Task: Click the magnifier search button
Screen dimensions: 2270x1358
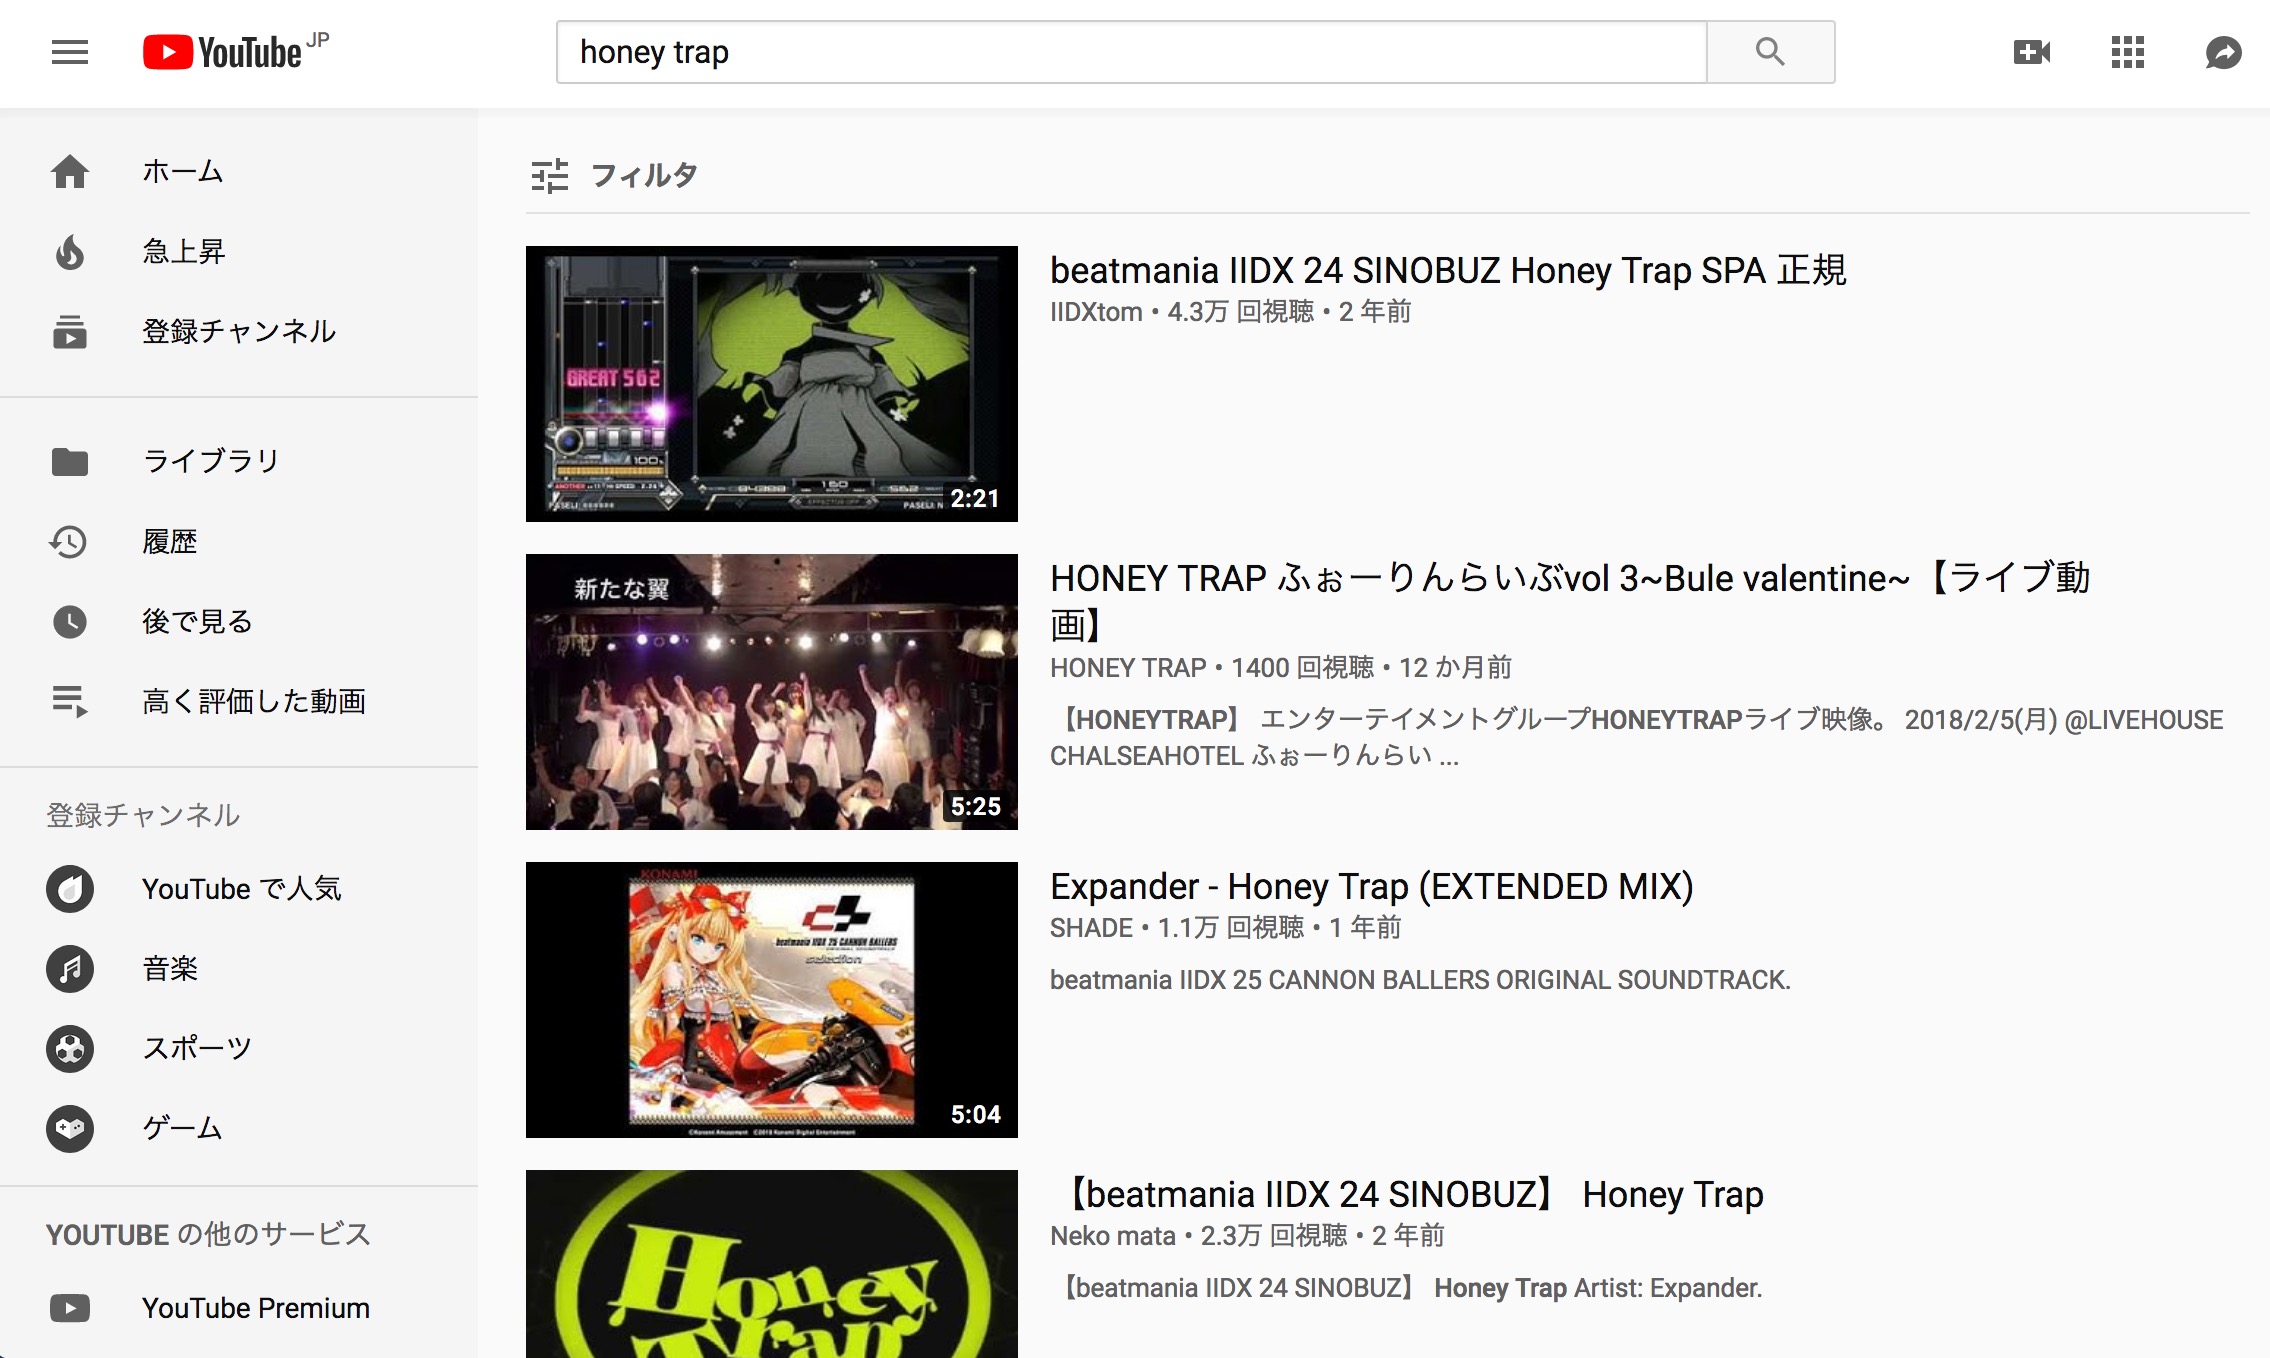Action: (1770, 52)
